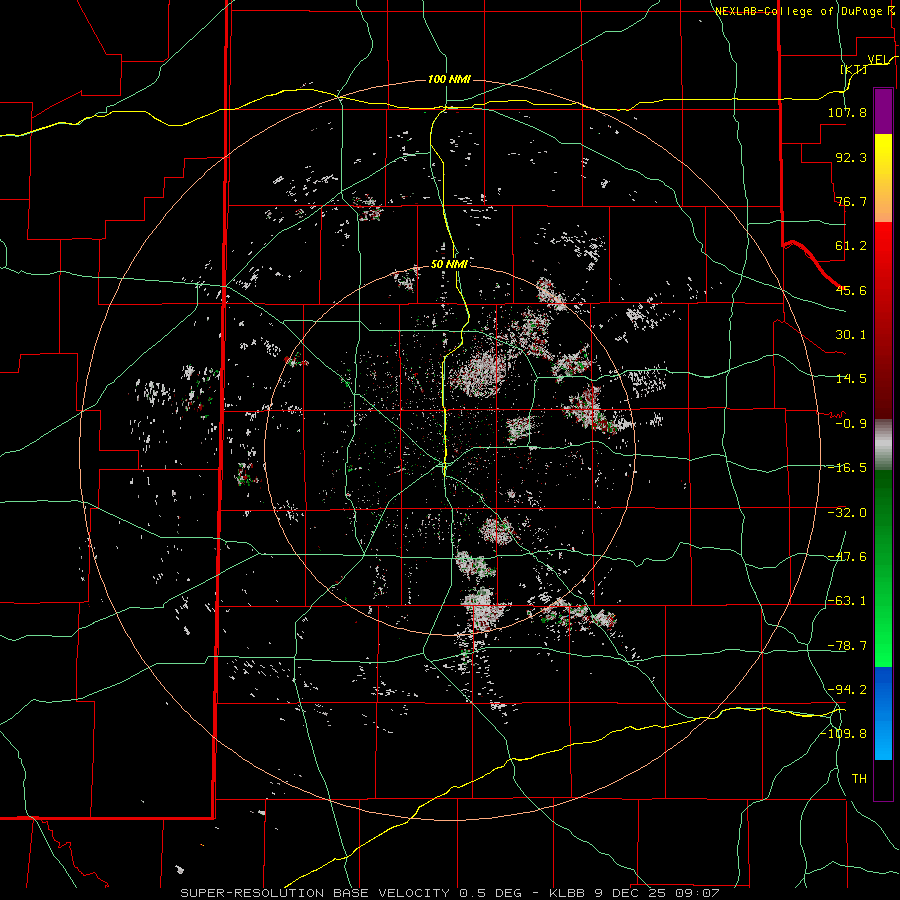Click the 50 NMI range ring label

[x=449, y=265]
